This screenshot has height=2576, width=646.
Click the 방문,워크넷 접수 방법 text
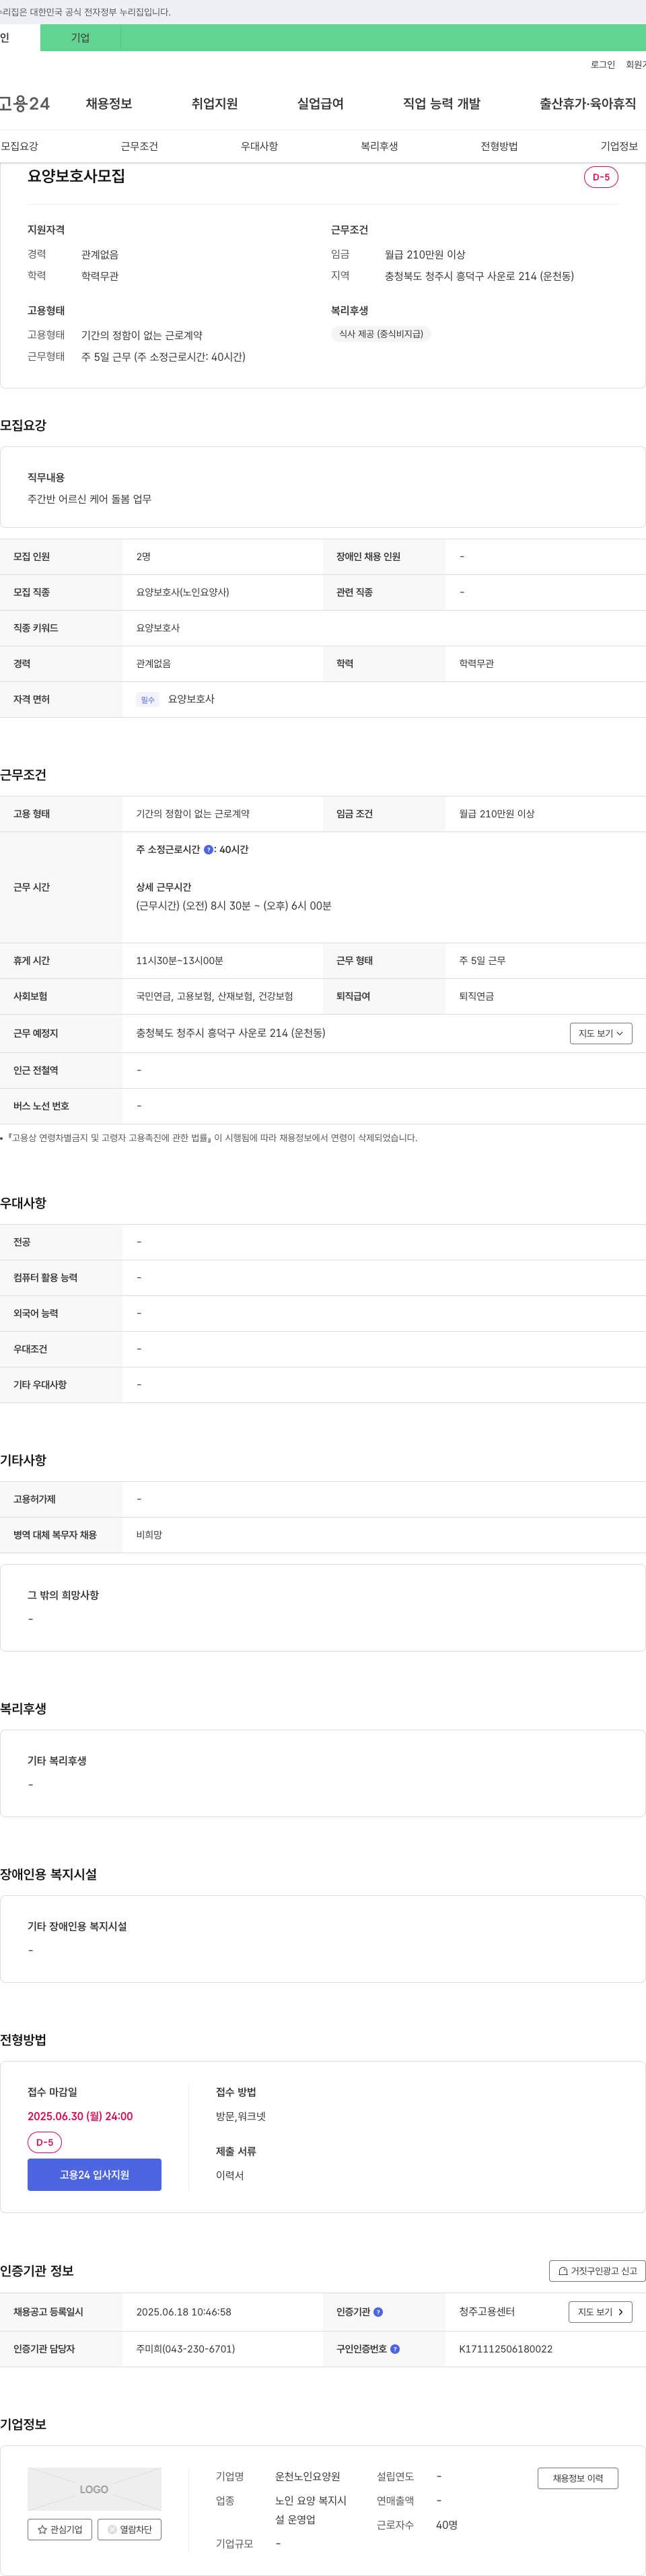coord(241,2116)
